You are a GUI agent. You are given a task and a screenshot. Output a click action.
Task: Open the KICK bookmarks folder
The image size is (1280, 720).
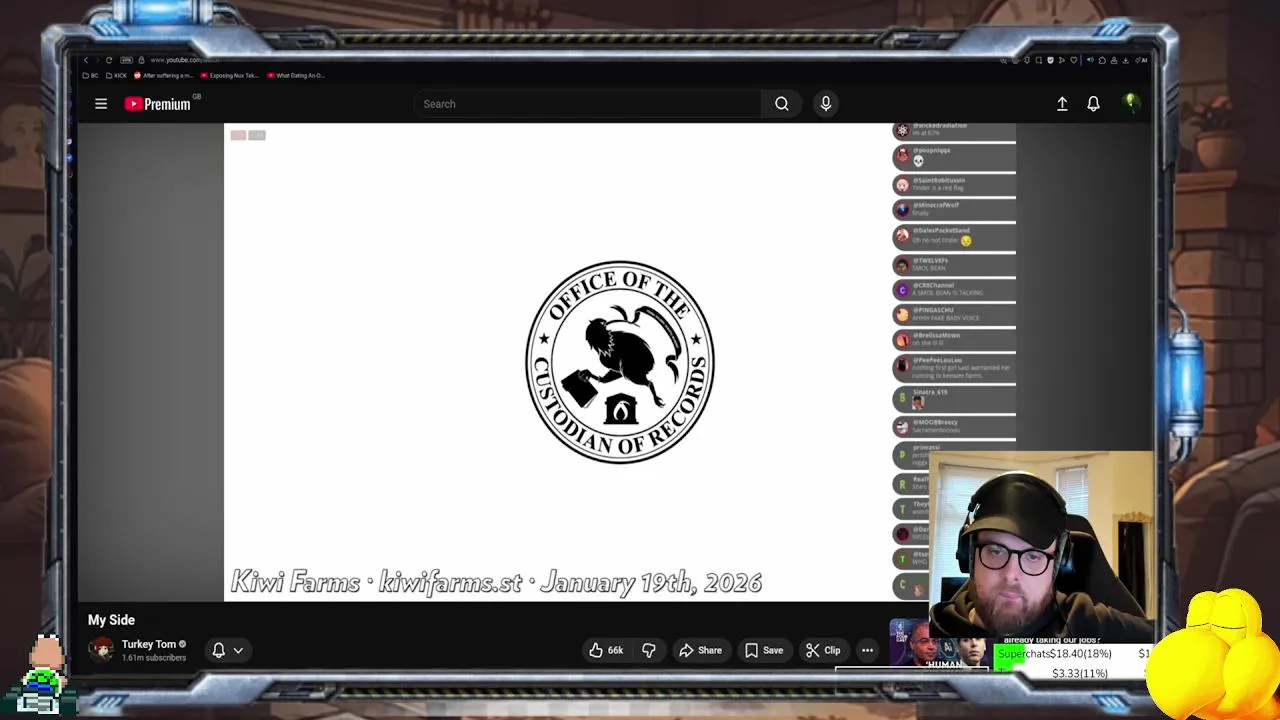116,75
